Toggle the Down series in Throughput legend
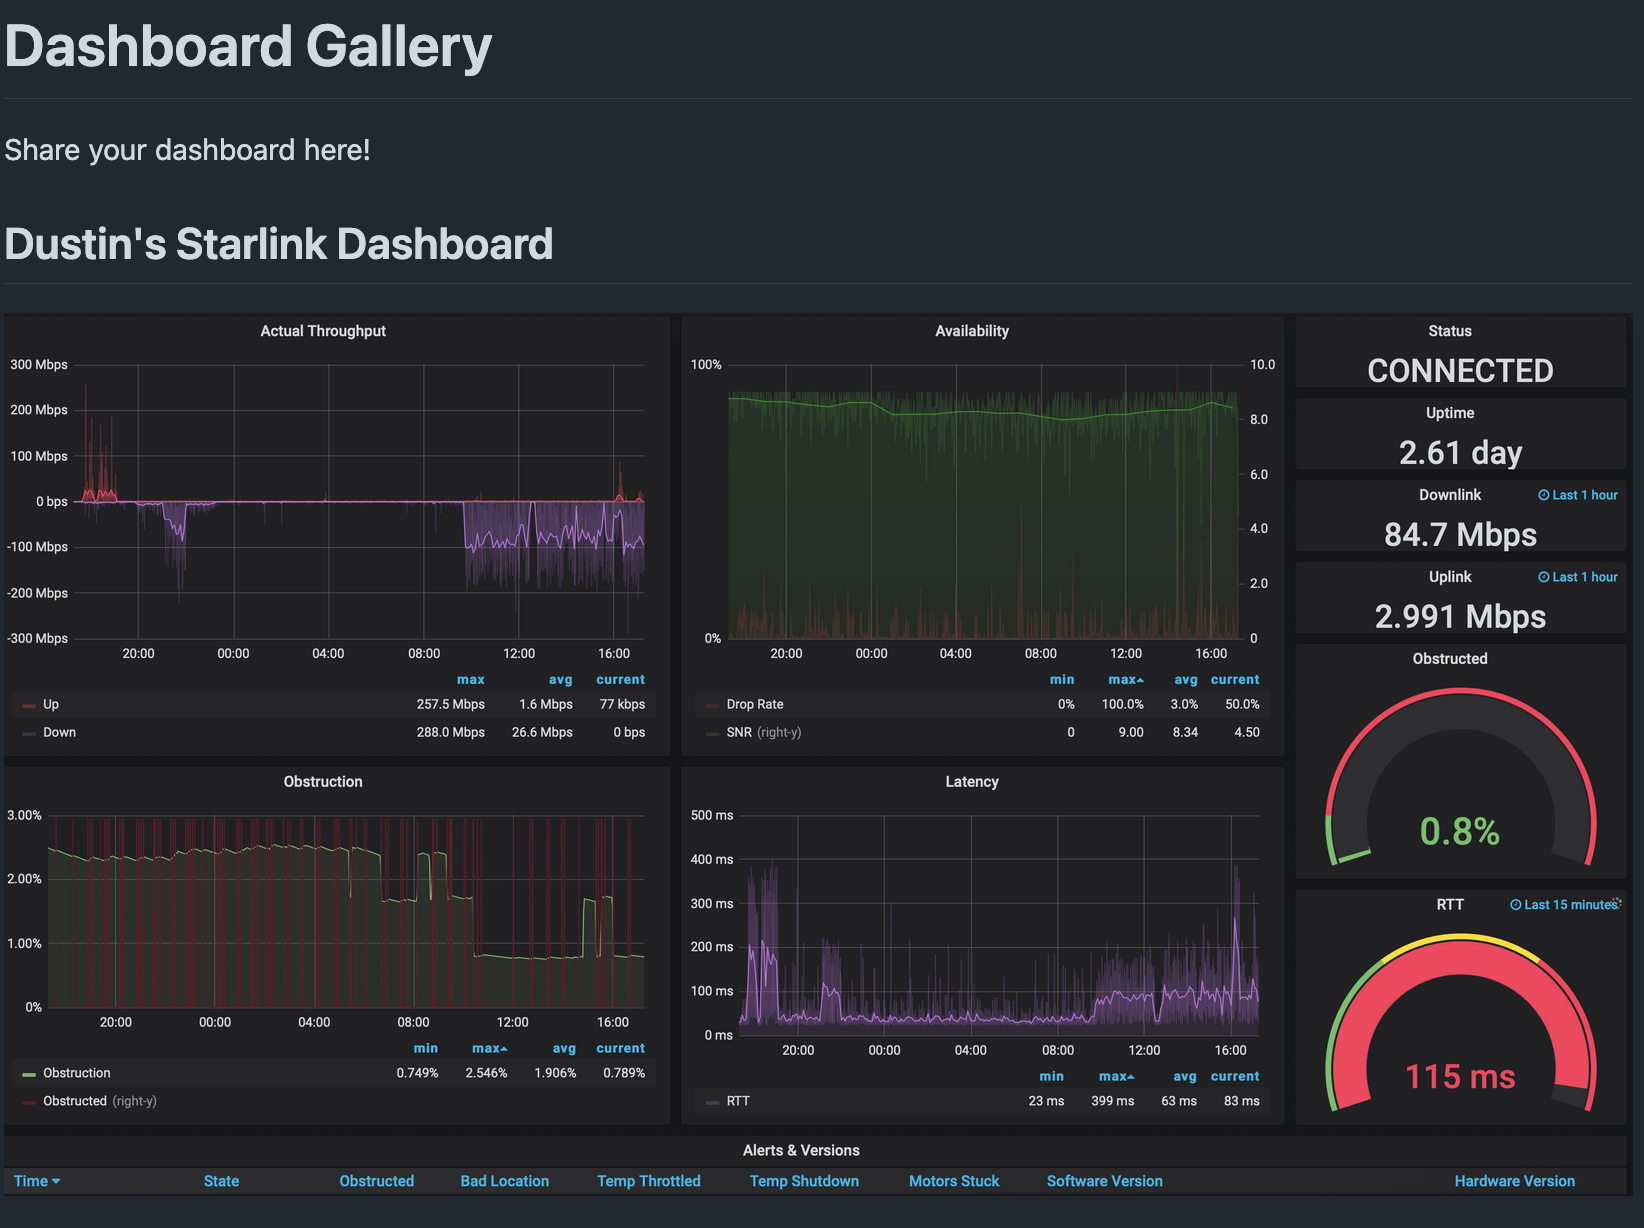 [x=59, y=733]
